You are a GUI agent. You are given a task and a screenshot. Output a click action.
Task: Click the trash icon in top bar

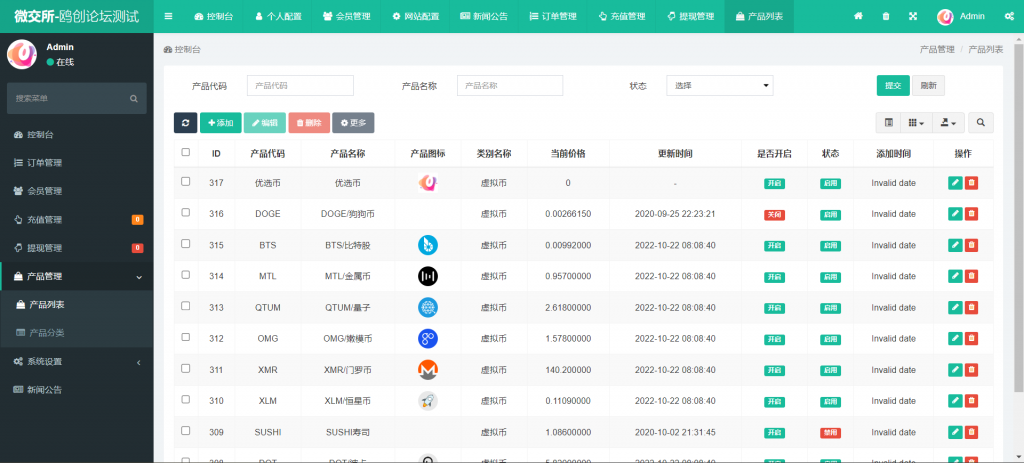pyautogui.click(x=886, y=16)
